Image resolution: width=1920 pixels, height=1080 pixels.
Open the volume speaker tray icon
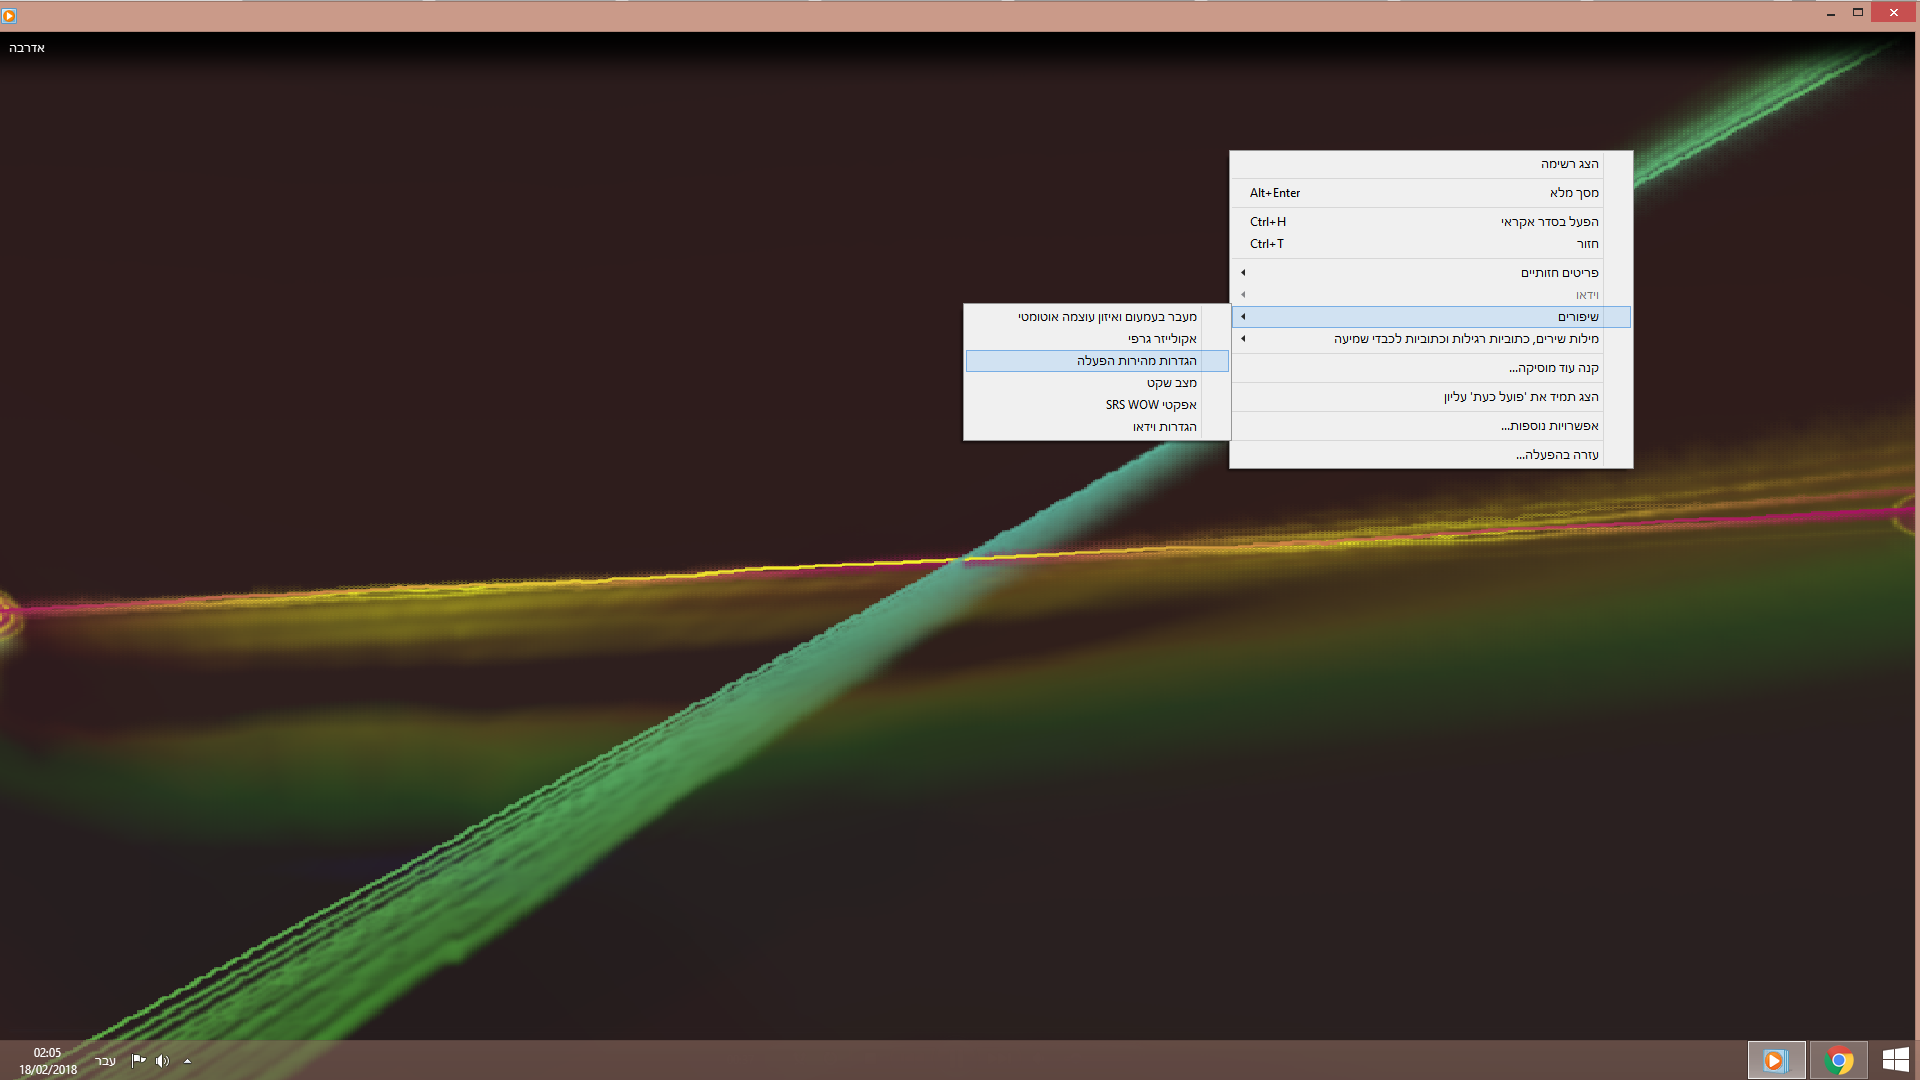click(163, 1061)
